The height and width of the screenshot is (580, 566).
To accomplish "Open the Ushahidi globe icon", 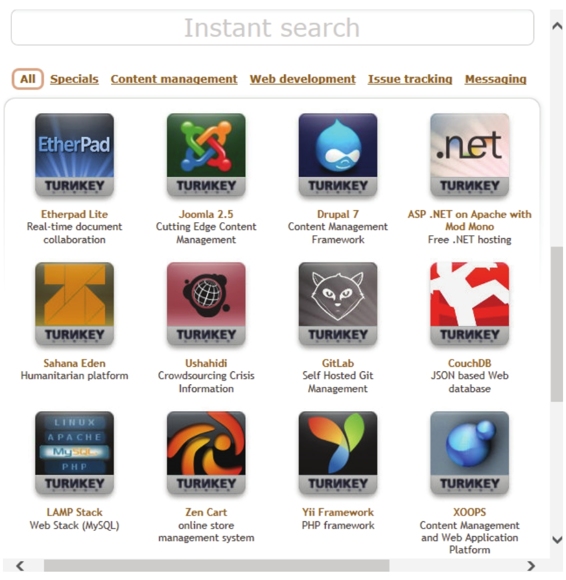I will tap(206, 304).
